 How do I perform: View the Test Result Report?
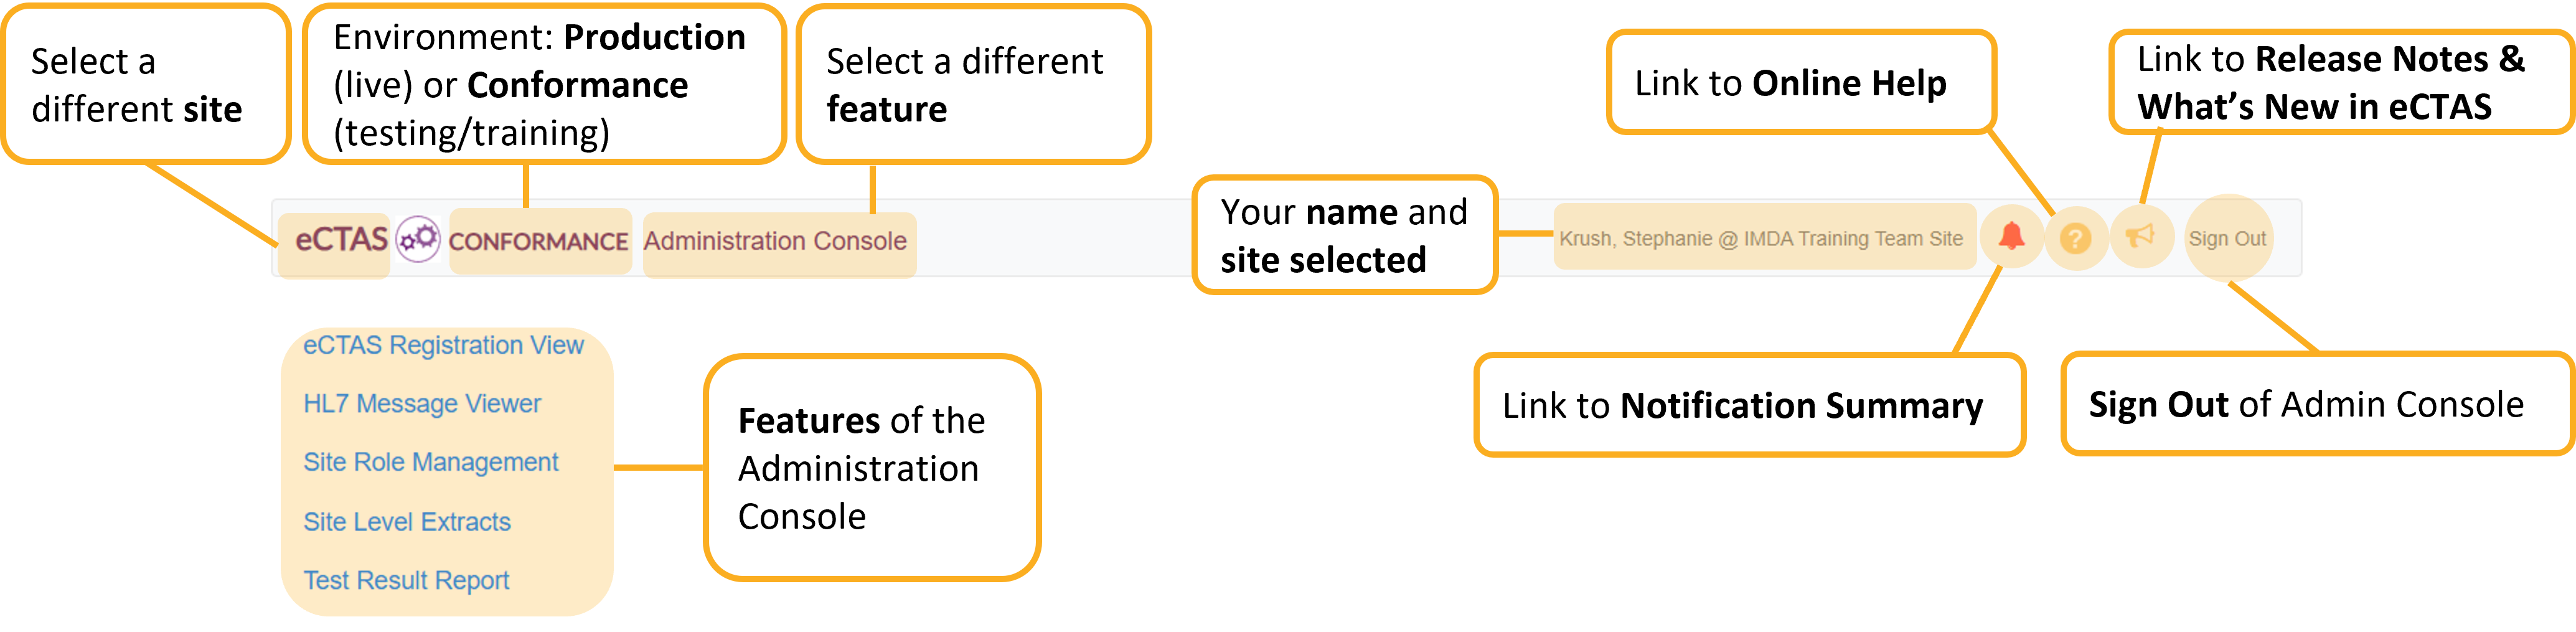406,580
